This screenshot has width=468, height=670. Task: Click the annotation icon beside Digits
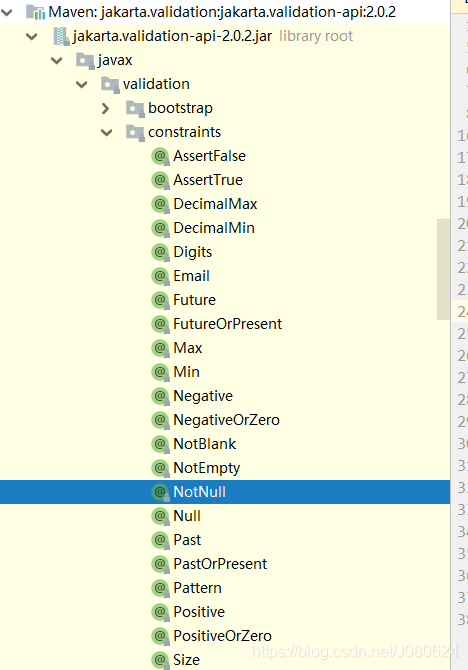[x=160, y=252]
